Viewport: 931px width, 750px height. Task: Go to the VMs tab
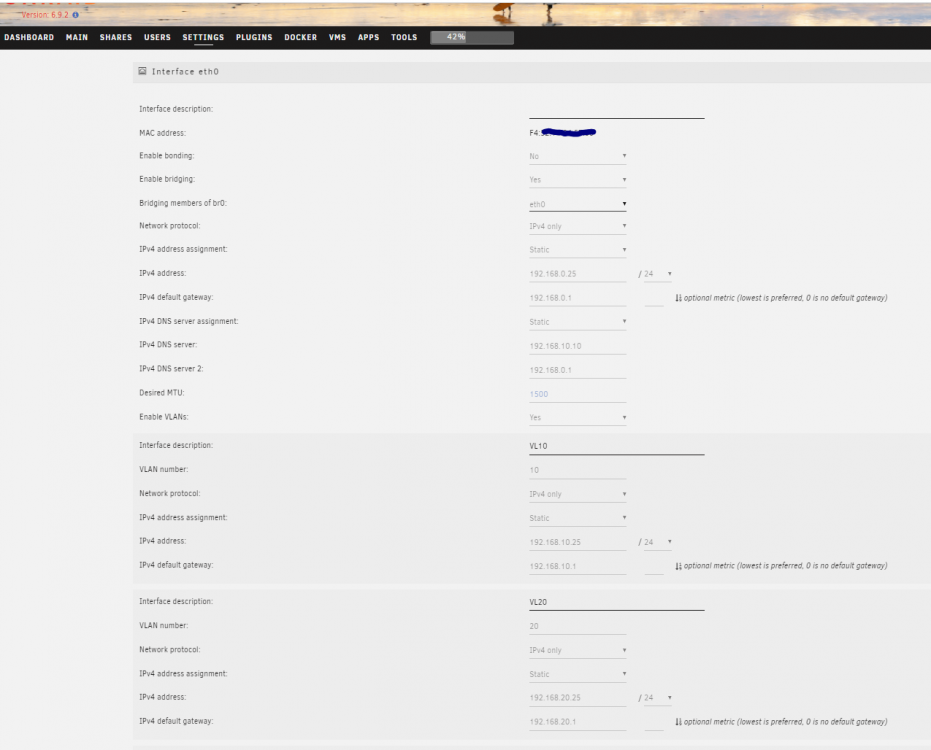click(x=337, y=37)
